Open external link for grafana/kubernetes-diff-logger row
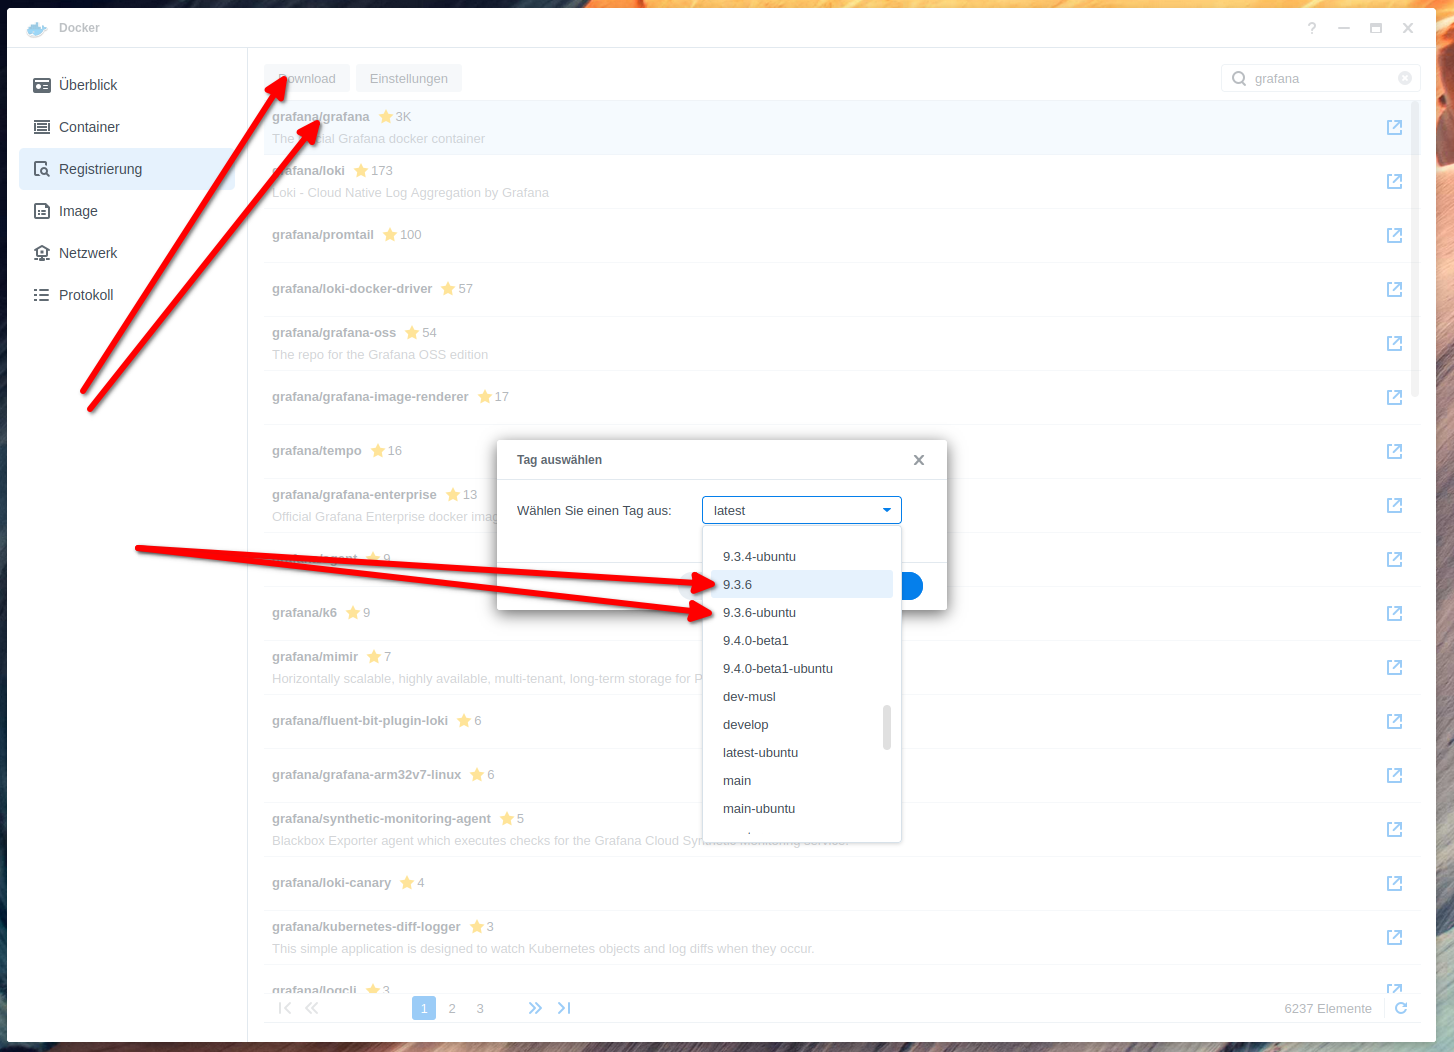This screenshot has height=1052, width=1454. [x=1394, y=937]
